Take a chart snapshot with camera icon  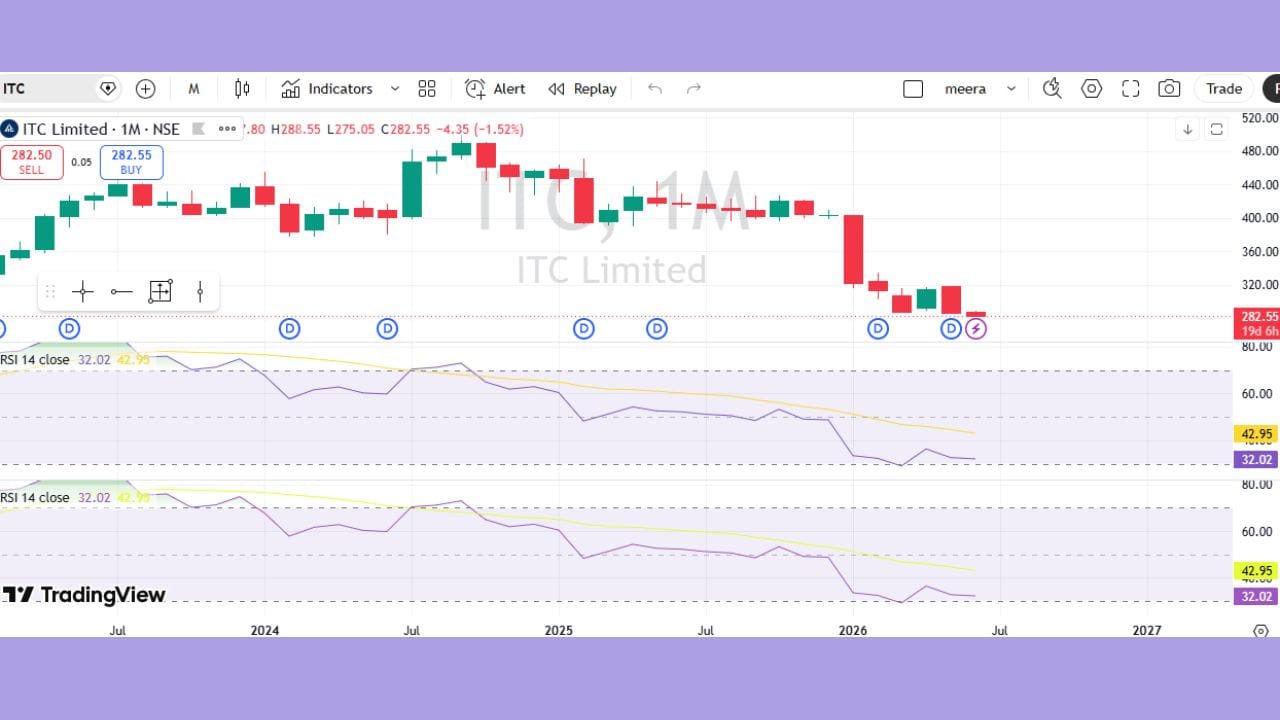1169,89
